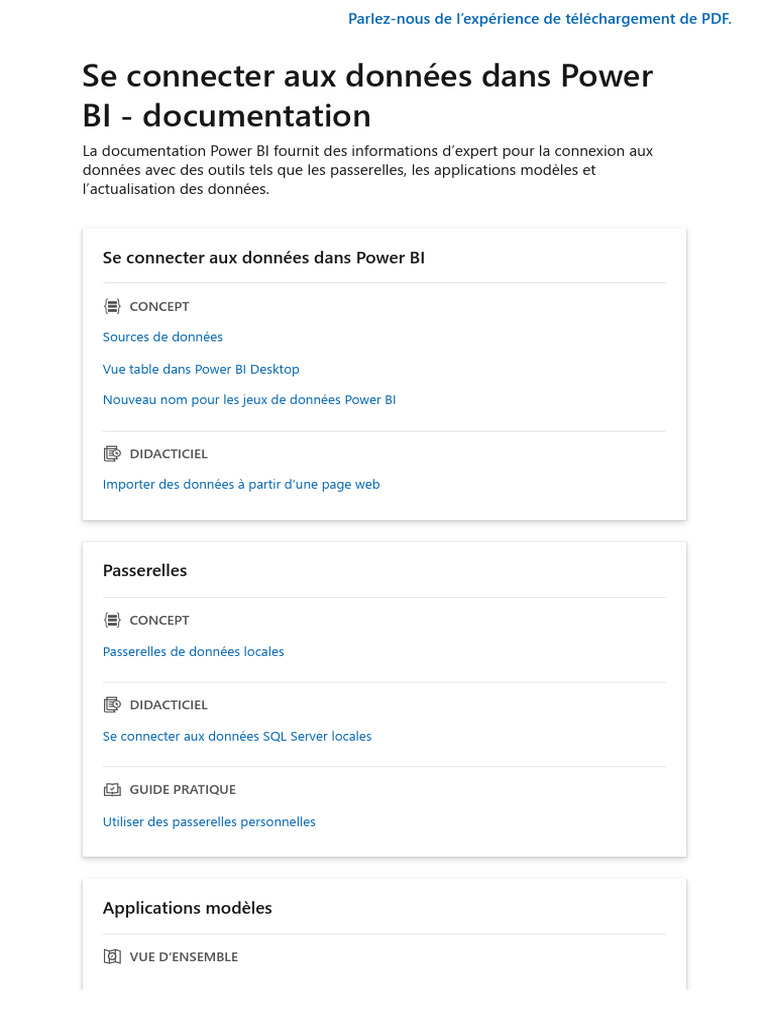Click the GUIDE PRATIQUE section label
The image size is (768, 1024).
tap(183, 790)
